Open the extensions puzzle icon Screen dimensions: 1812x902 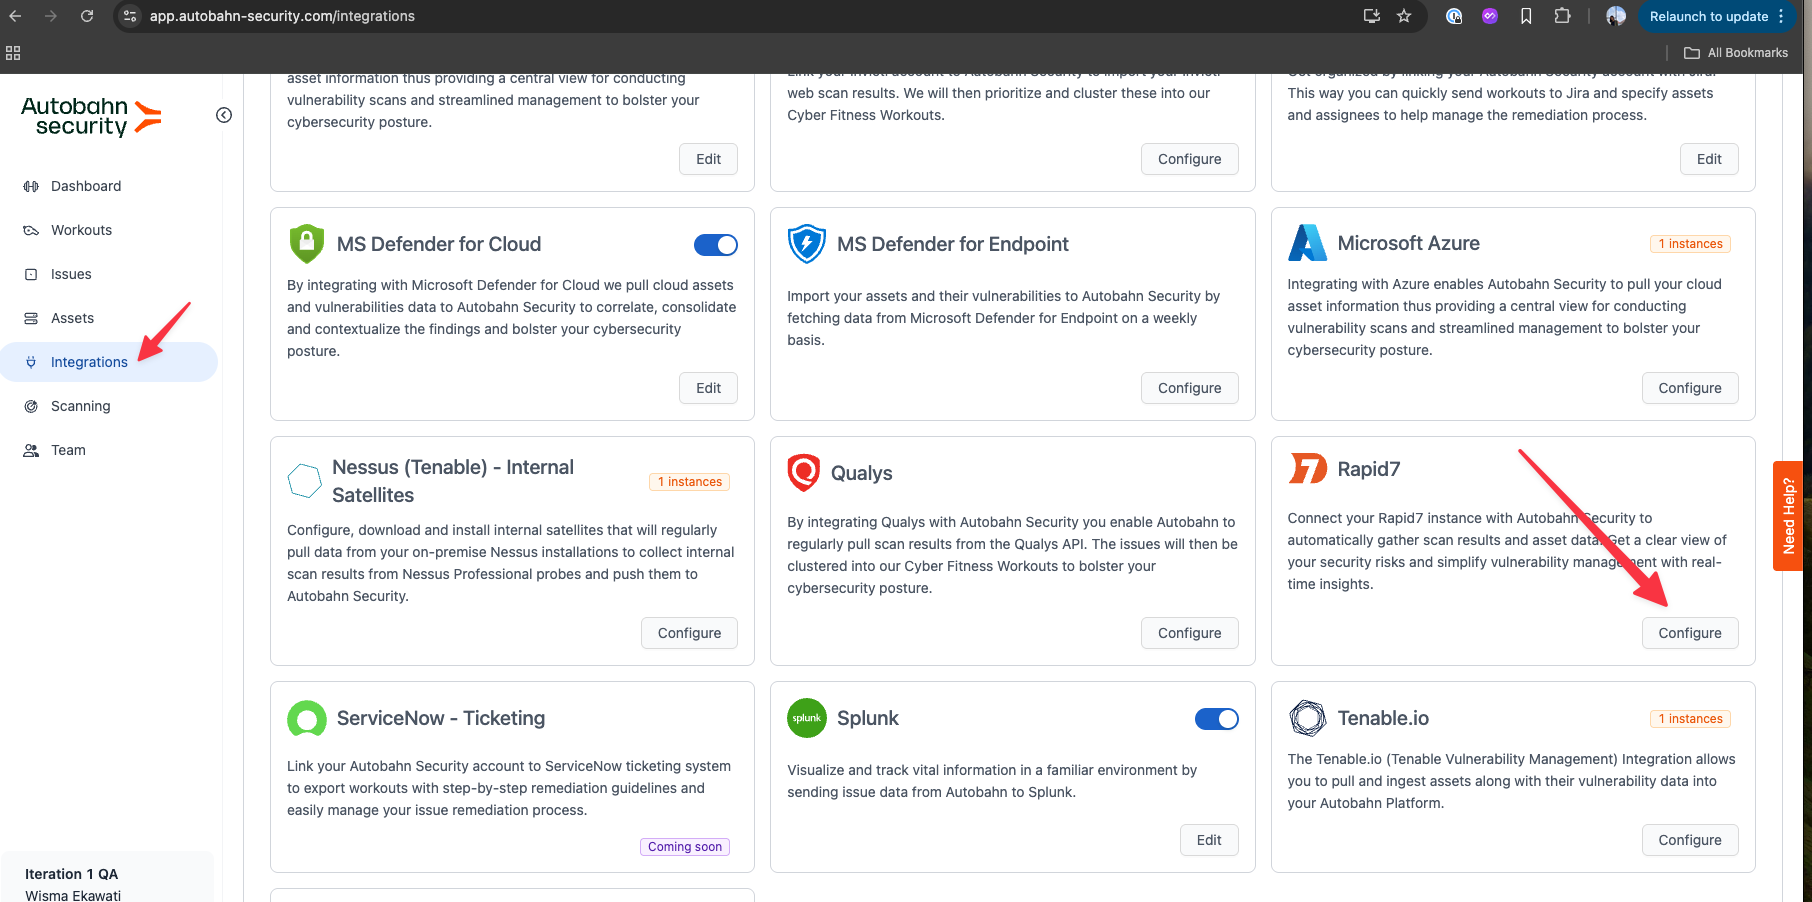[x=1562, y=16]
